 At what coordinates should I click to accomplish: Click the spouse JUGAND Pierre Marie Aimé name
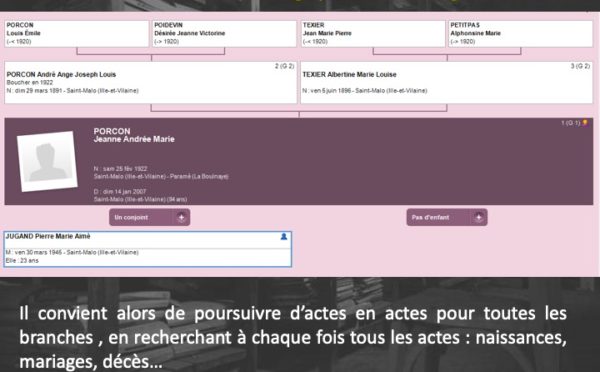(48, 236)
